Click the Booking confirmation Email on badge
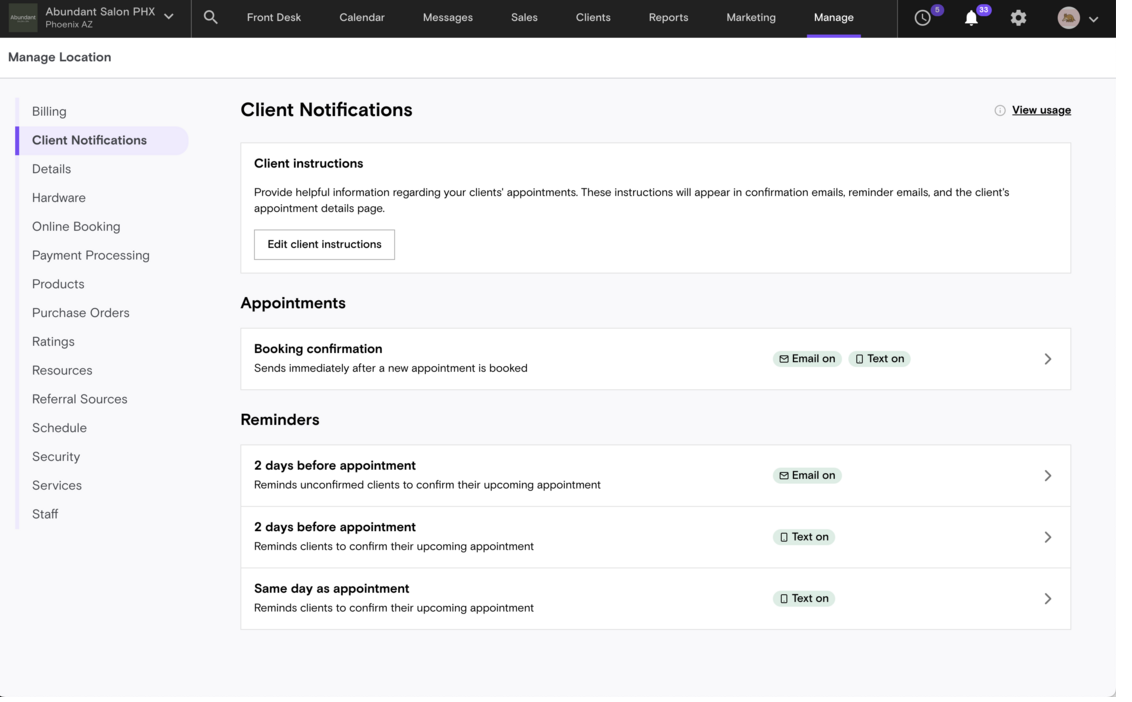This screenshot has height=702, width=1132. point(807,359)
